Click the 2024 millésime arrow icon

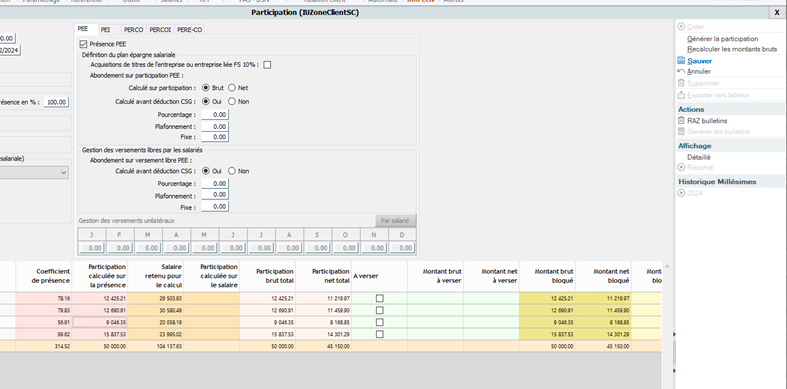pyautogui.click(x=681, y=193)
